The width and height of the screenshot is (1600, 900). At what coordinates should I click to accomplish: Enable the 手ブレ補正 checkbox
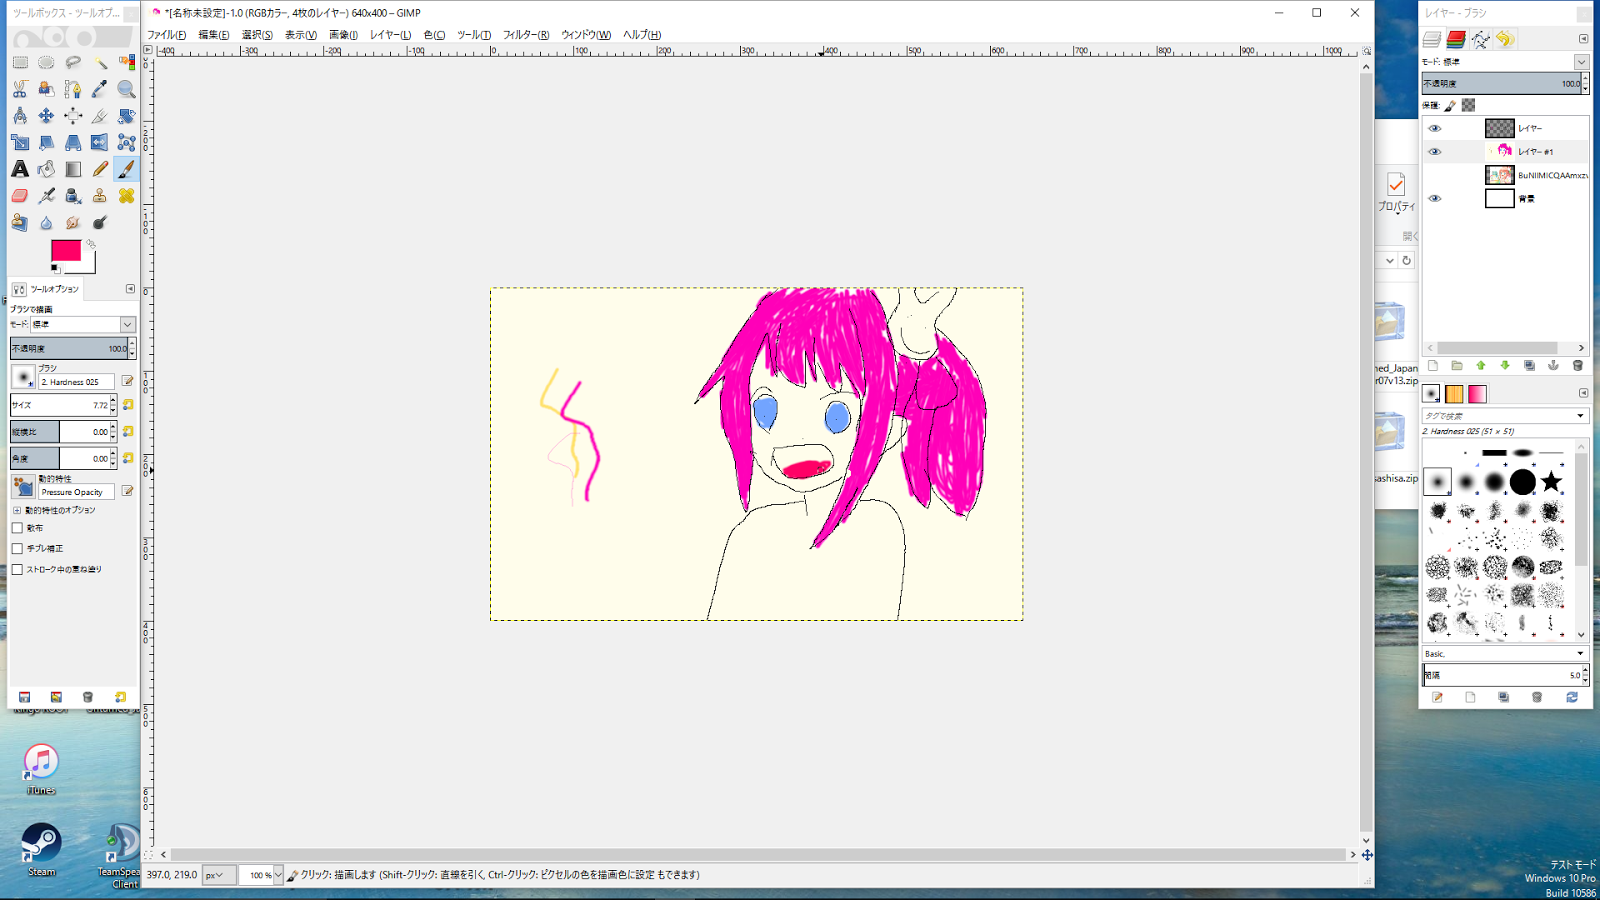17,549
